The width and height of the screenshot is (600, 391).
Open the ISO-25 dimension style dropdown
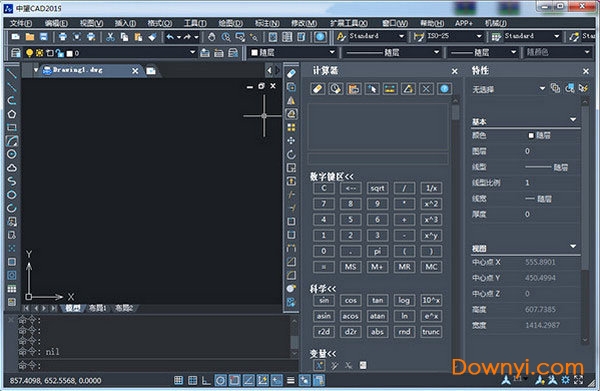pyautogui.click(x=479, y=36)
